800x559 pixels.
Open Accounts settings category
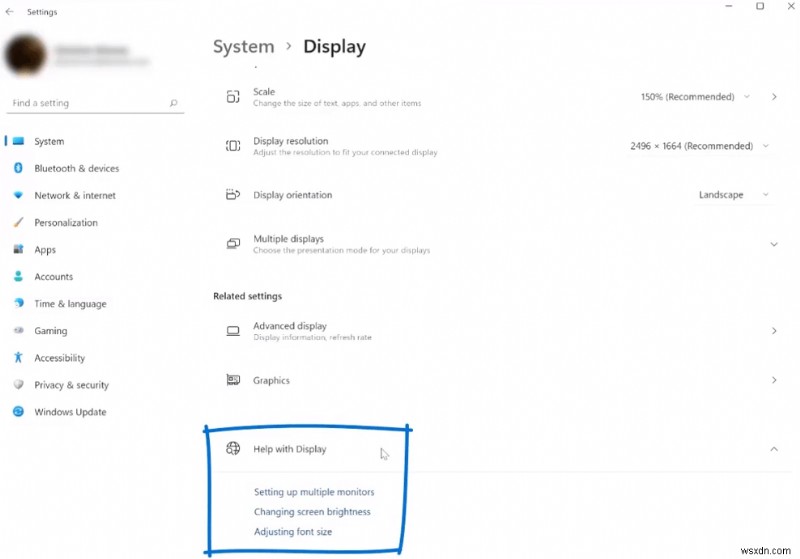coord(54,276)
